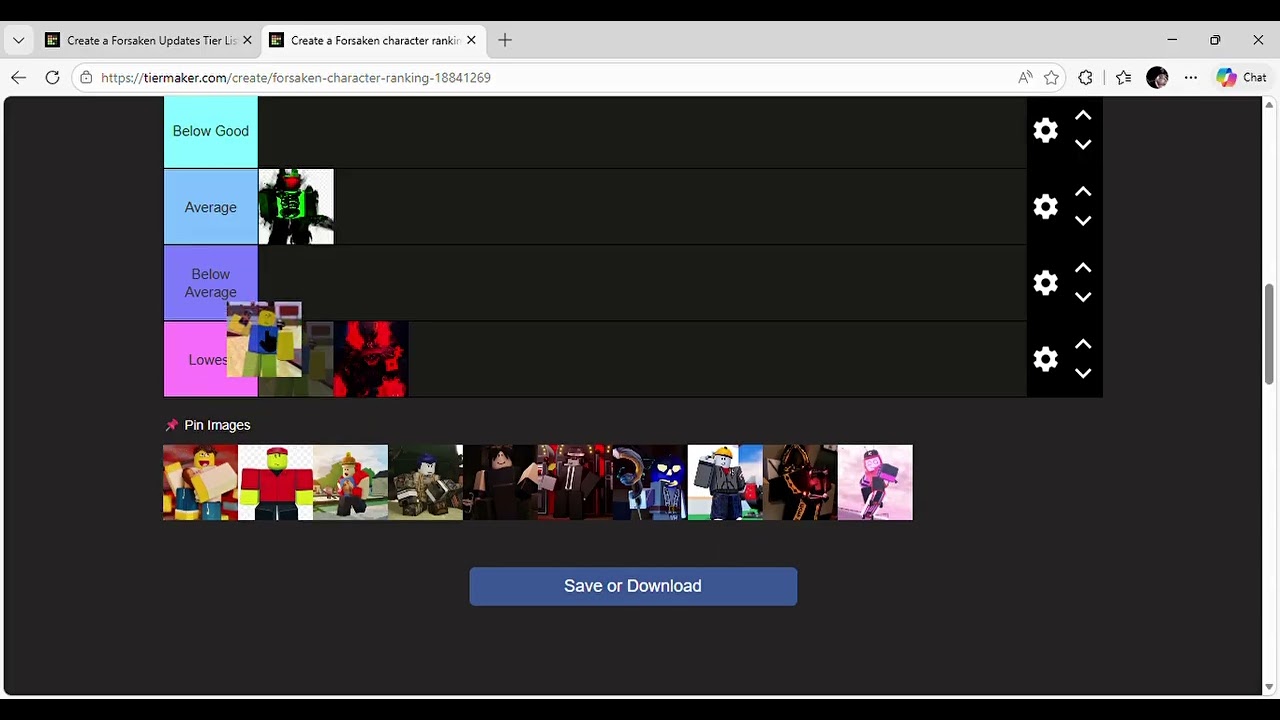Move Average tier down with arrow

click(x=1083, y=221)
